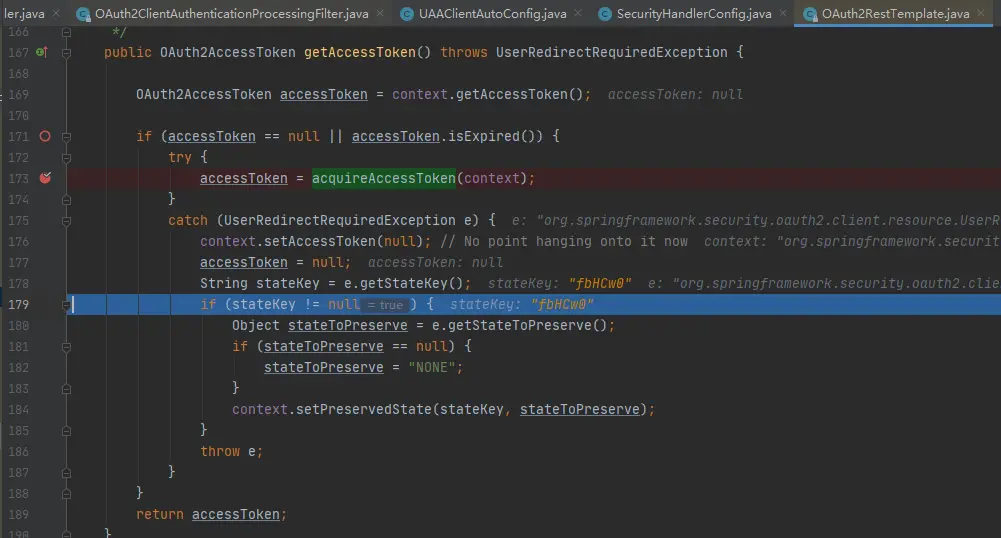1001x538 pixels.
Task: Click e.getStateKey() on line 178
Action: pos(404,283)
